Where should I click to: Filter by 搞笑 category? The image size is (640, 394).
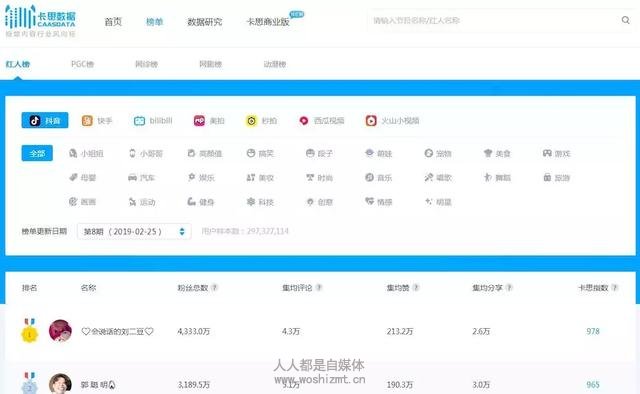tap(260, 154)
